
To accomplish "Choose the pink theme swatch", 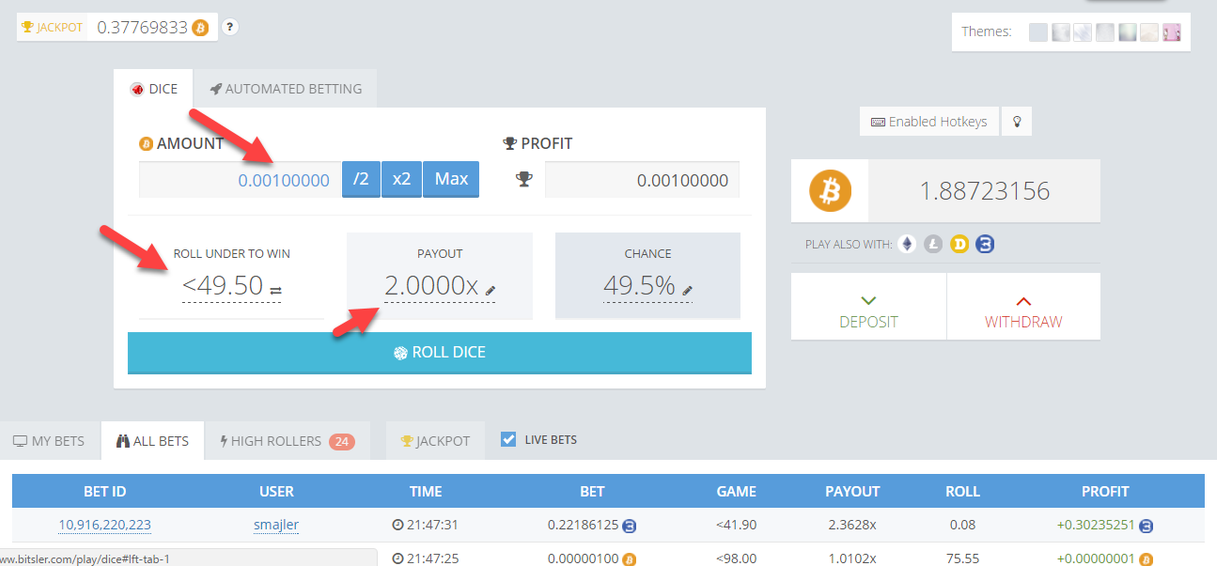I will (x=1172, y=32).
